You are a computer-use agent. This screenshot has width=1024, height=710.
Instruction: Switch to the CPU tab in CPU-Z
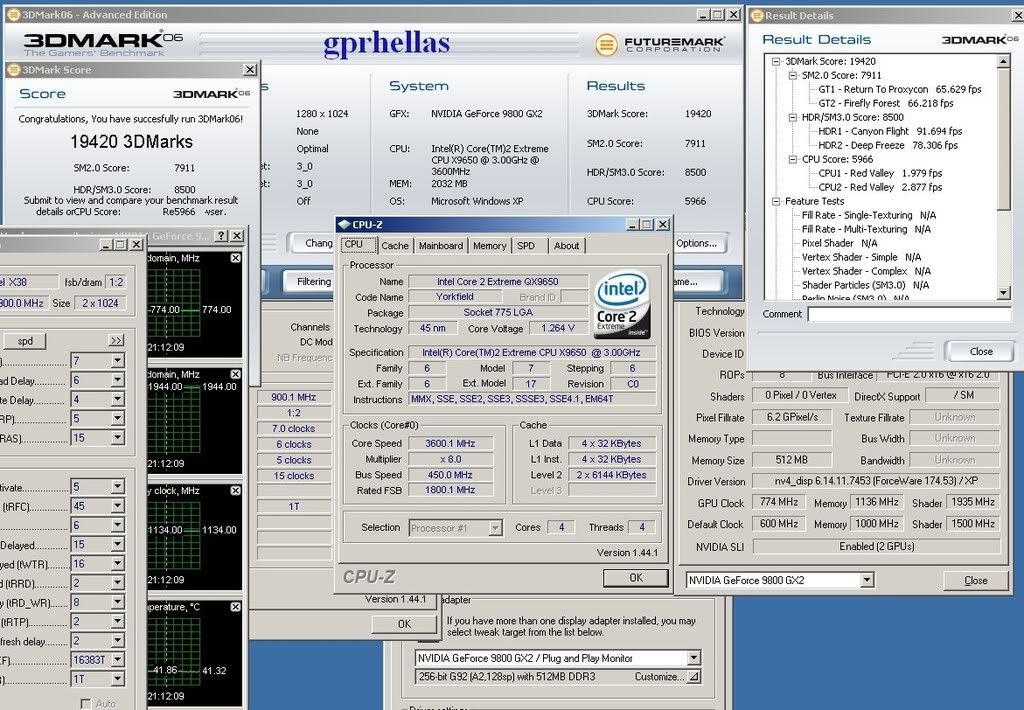tap(358, 245)
